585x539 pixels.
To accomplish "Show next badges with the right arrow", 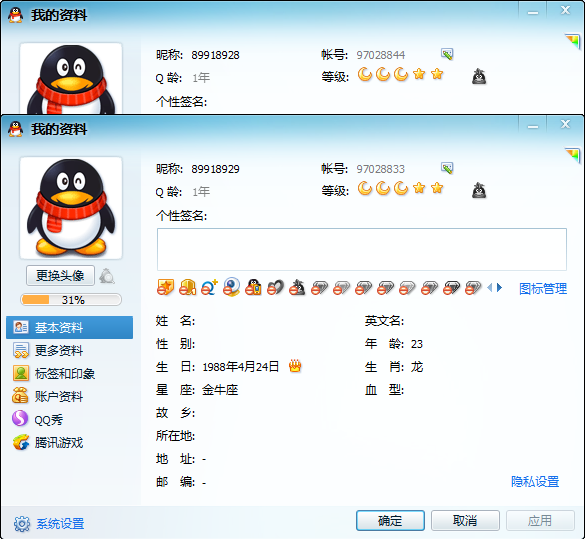I will [500, 288].
